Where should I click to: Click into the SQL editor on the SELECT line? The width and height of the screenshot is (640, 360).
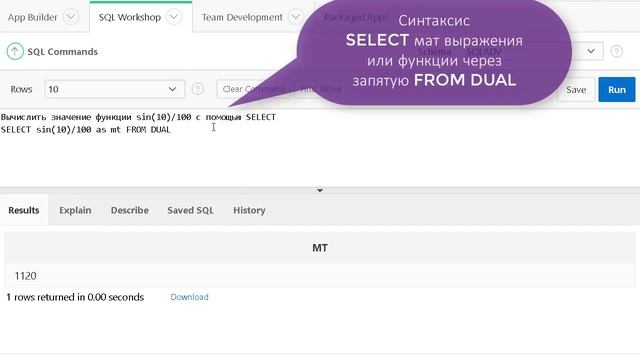[x=86, y=130]
